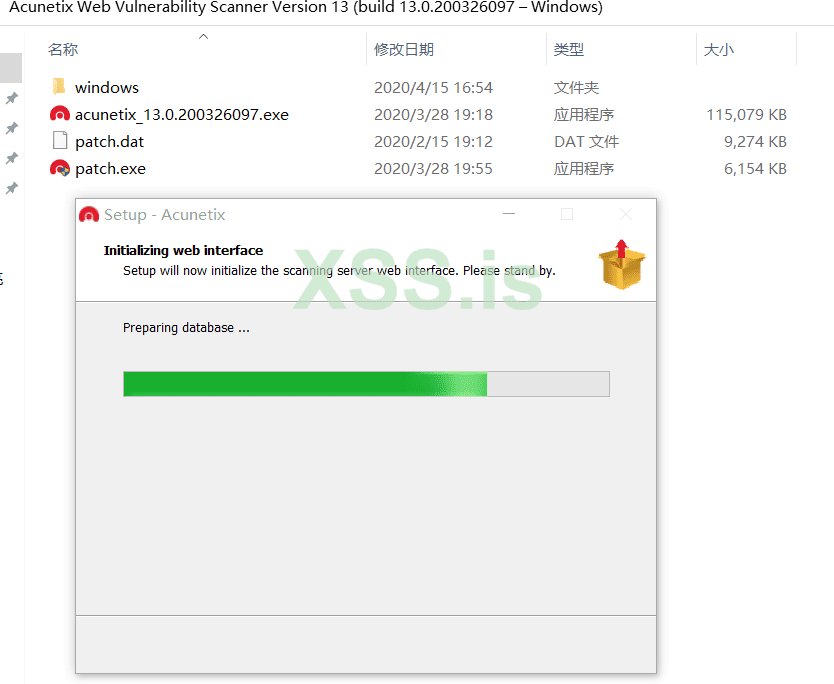Click the last pin icon in sidebar
Viewport: 834px width, 684px height.
[12, 188]
